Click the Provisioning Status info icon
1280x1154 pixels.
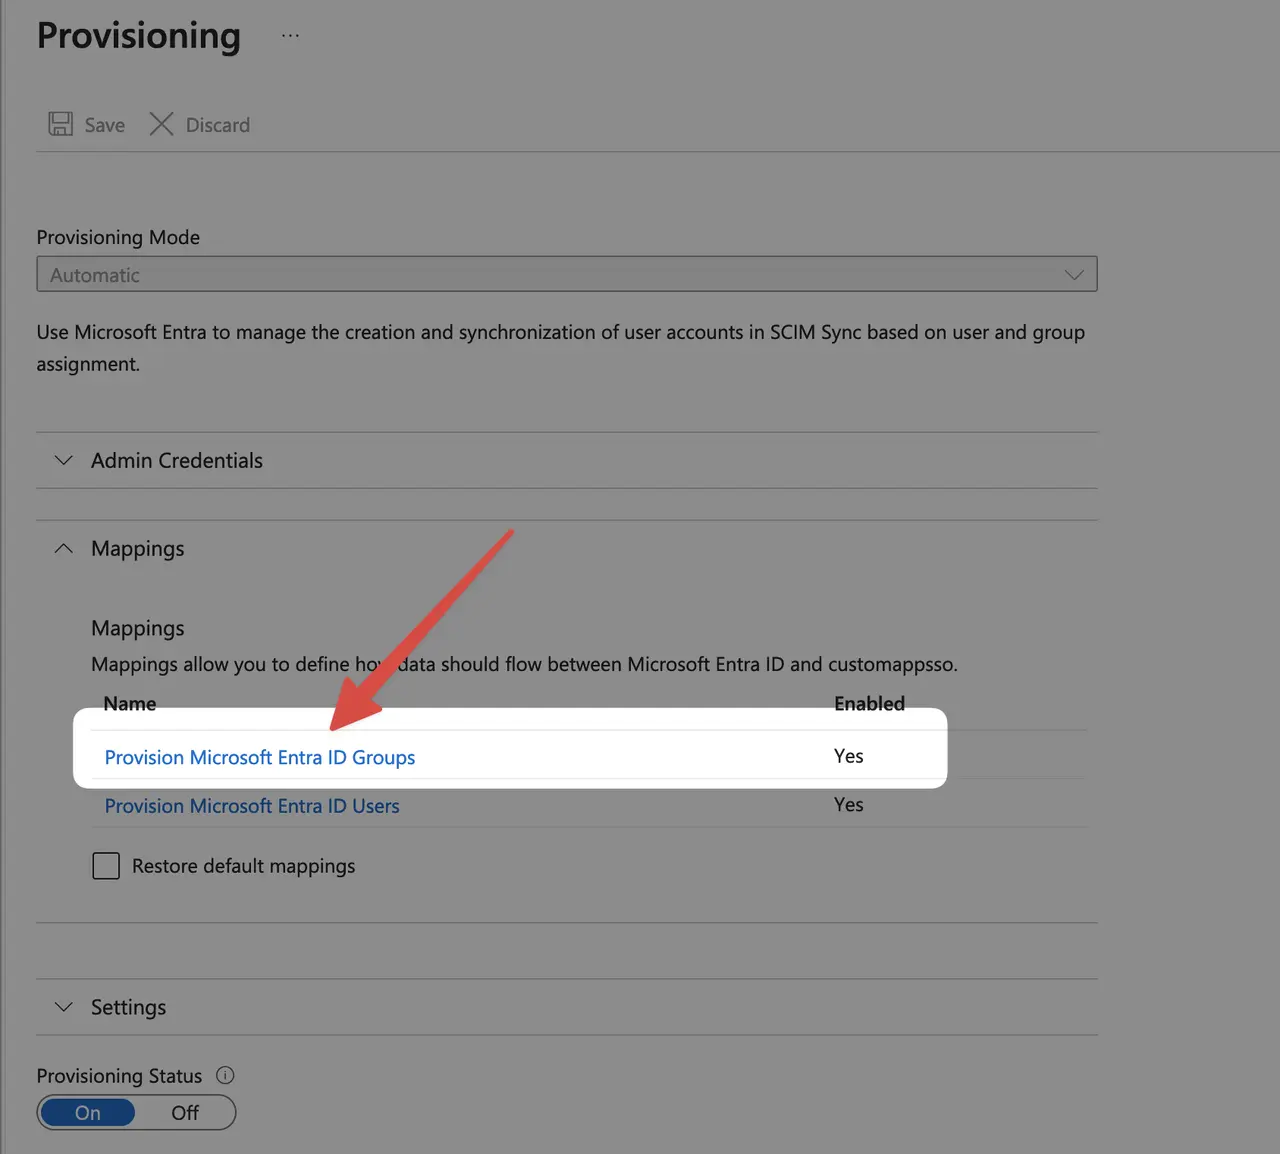pos(225,1075)
